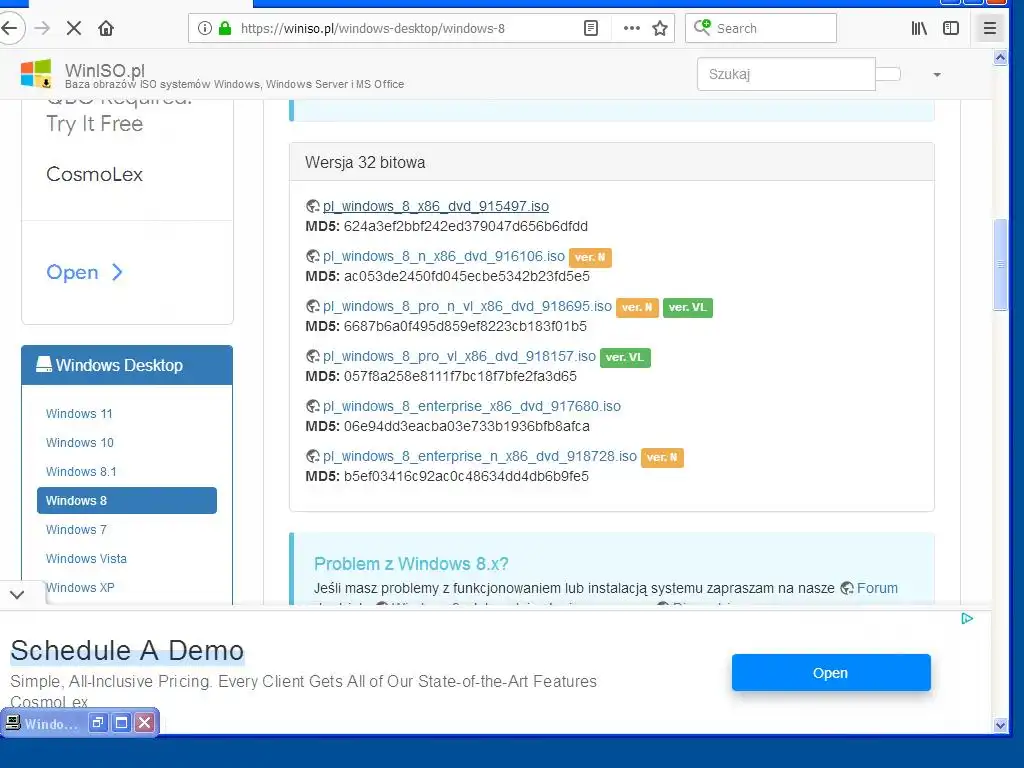1024x768 pixels.
Task: Select Windows 8.1 in sidebar menu
Action: 81,472
